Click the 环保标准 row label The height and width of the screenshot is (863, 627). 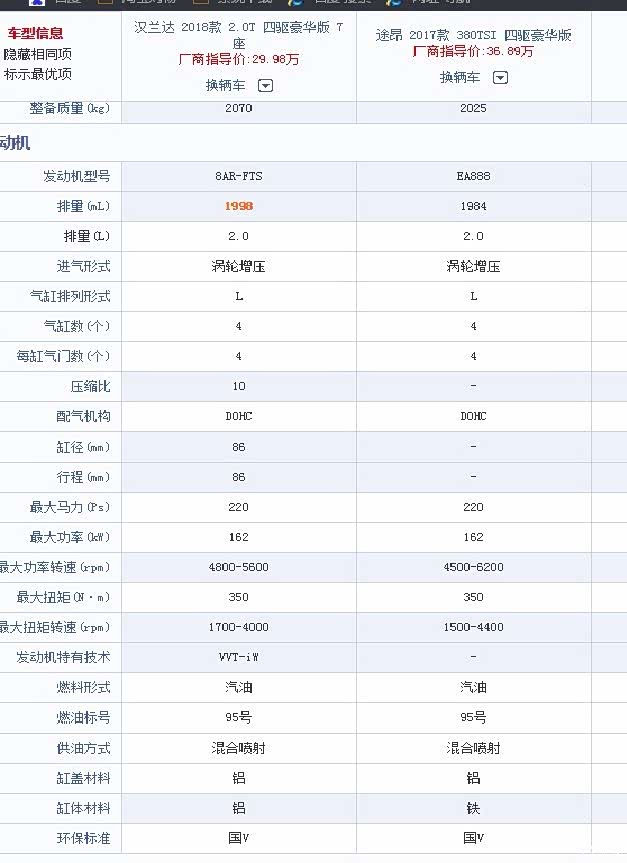coord(83,838)
